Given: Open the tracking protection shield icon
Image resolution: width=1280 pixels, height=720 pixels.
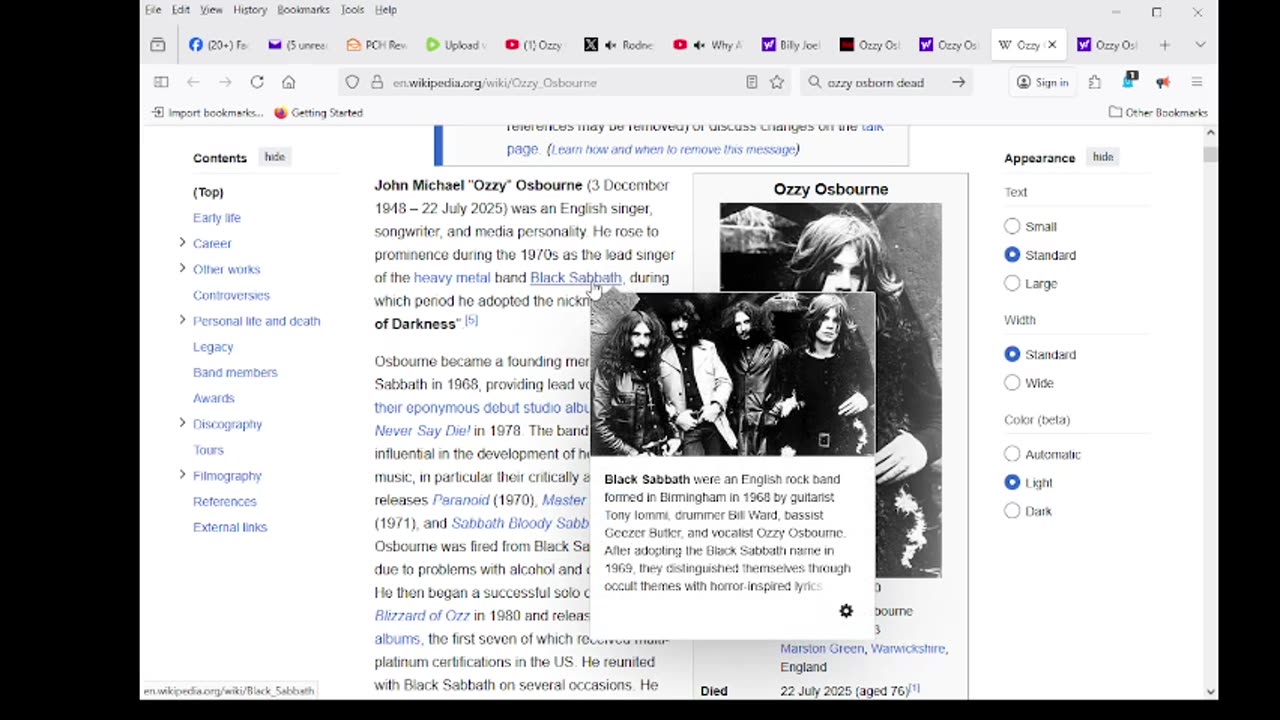Looking at the screenshot, I should coord(352,82).
